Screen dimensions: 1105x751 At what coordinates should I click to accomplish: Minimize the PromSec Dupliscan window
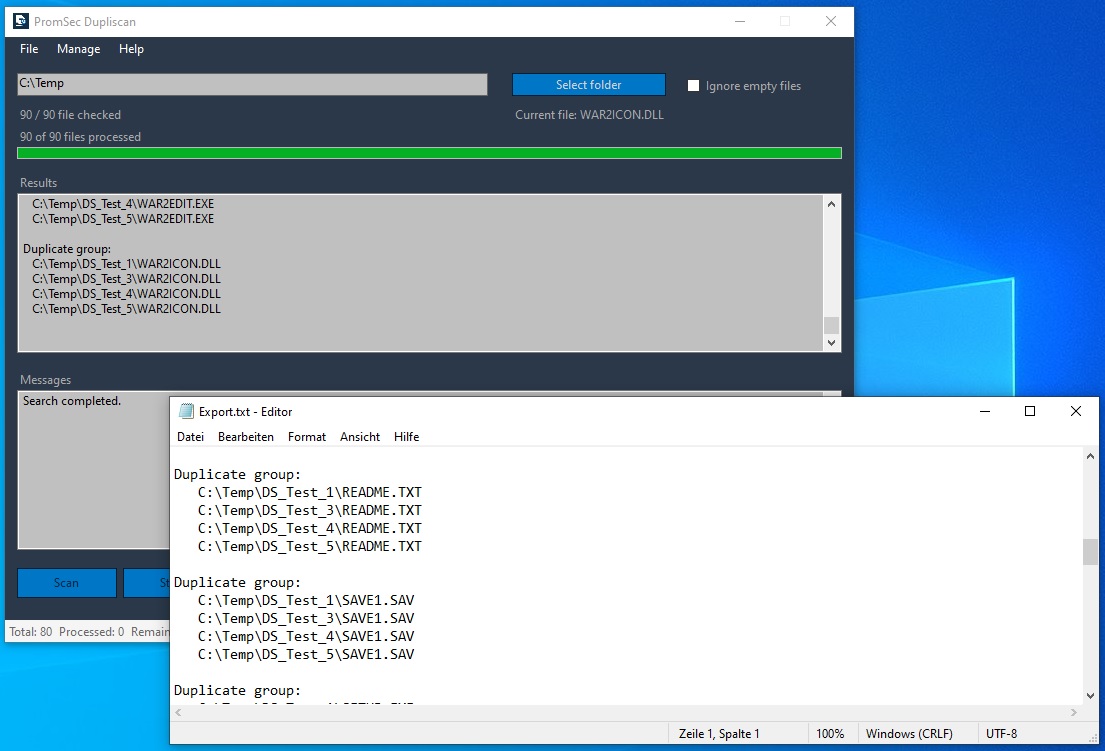click(x=738, y=21)
